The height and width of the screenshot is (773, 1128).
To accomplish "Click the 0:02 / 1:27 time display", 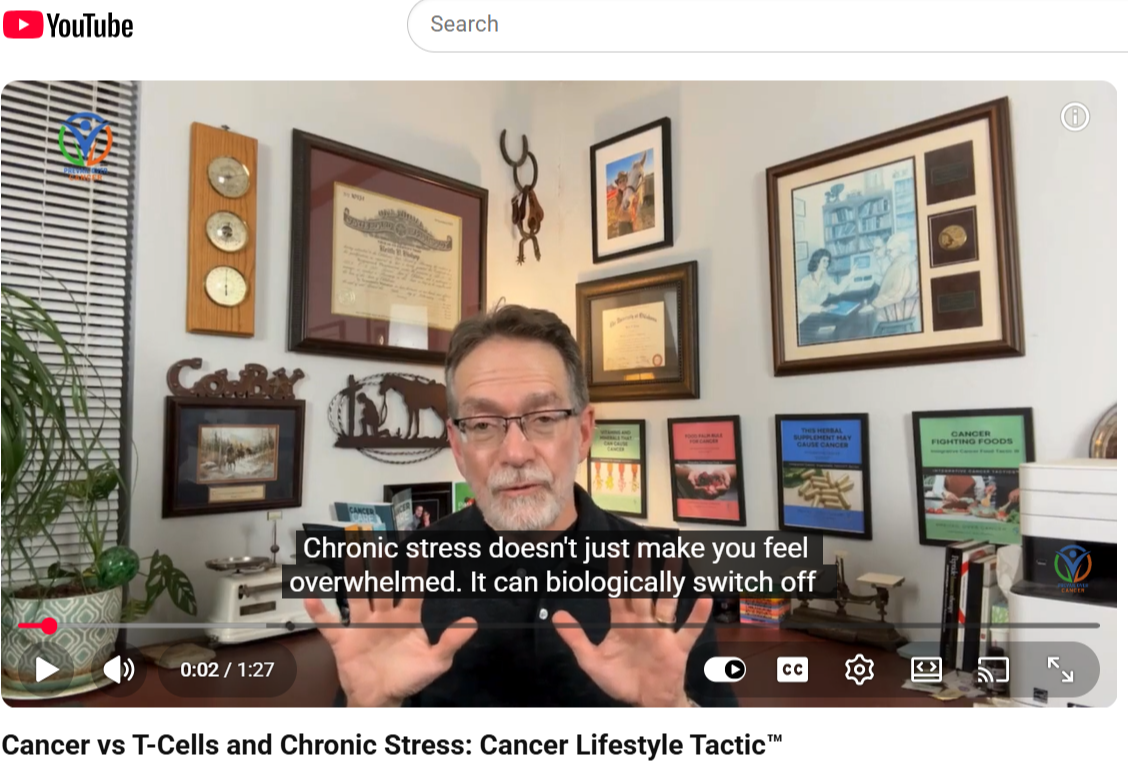I will point(227,669).
